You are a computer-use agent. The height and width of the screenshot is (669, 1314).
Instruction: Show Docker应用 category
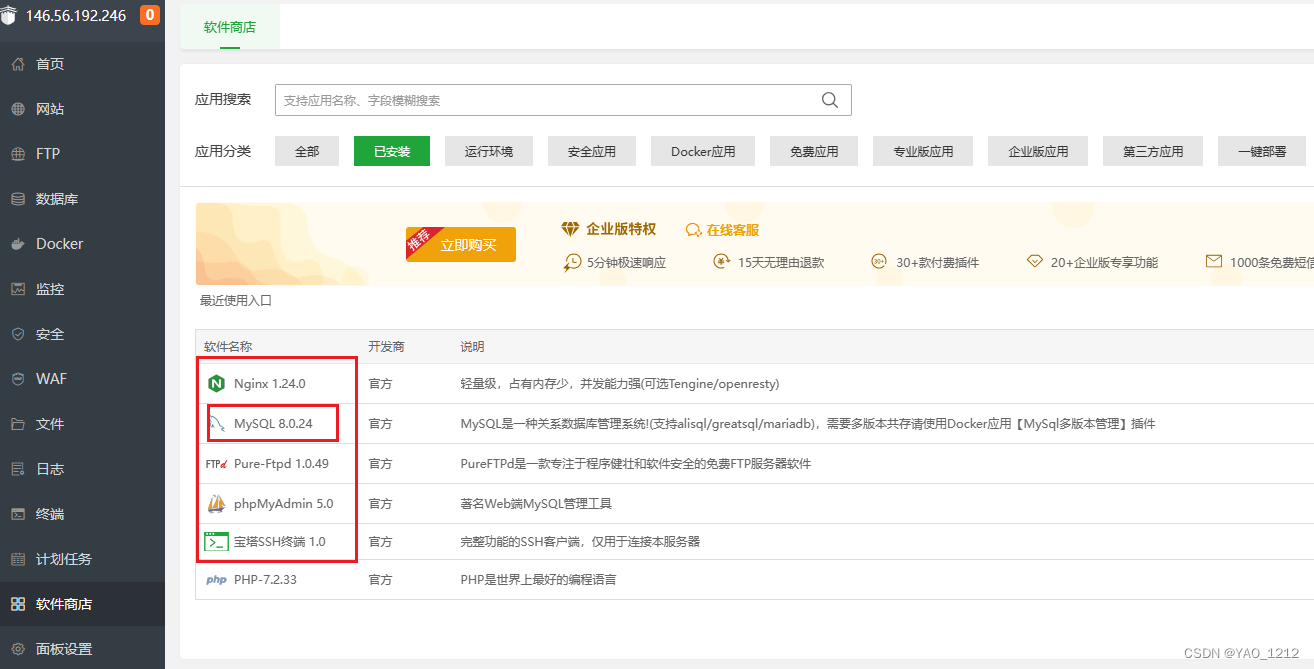click(x=703, y=152)
